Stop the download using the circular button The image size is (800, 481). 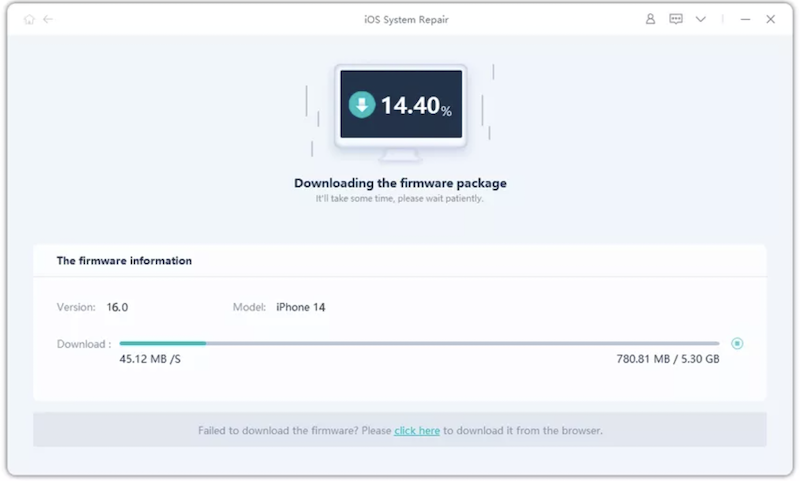737,344
